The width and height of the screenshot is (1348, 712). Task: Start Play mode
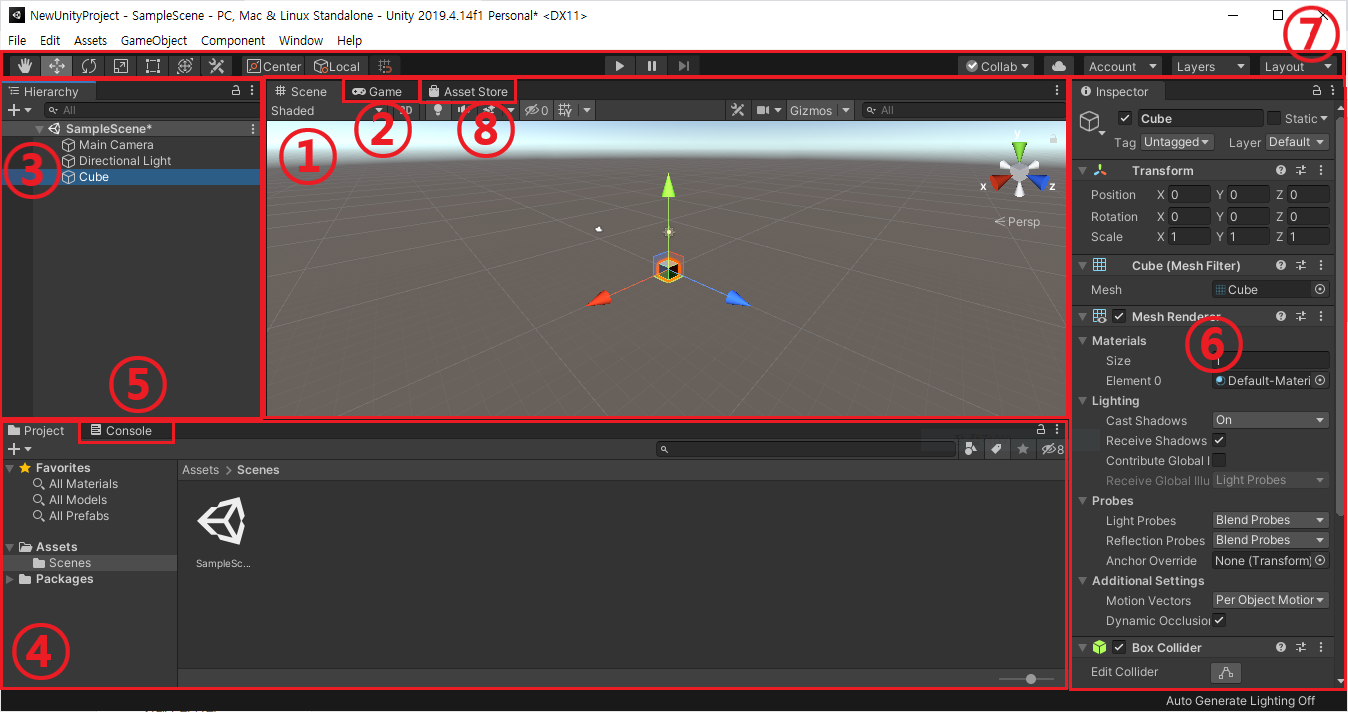620,66
